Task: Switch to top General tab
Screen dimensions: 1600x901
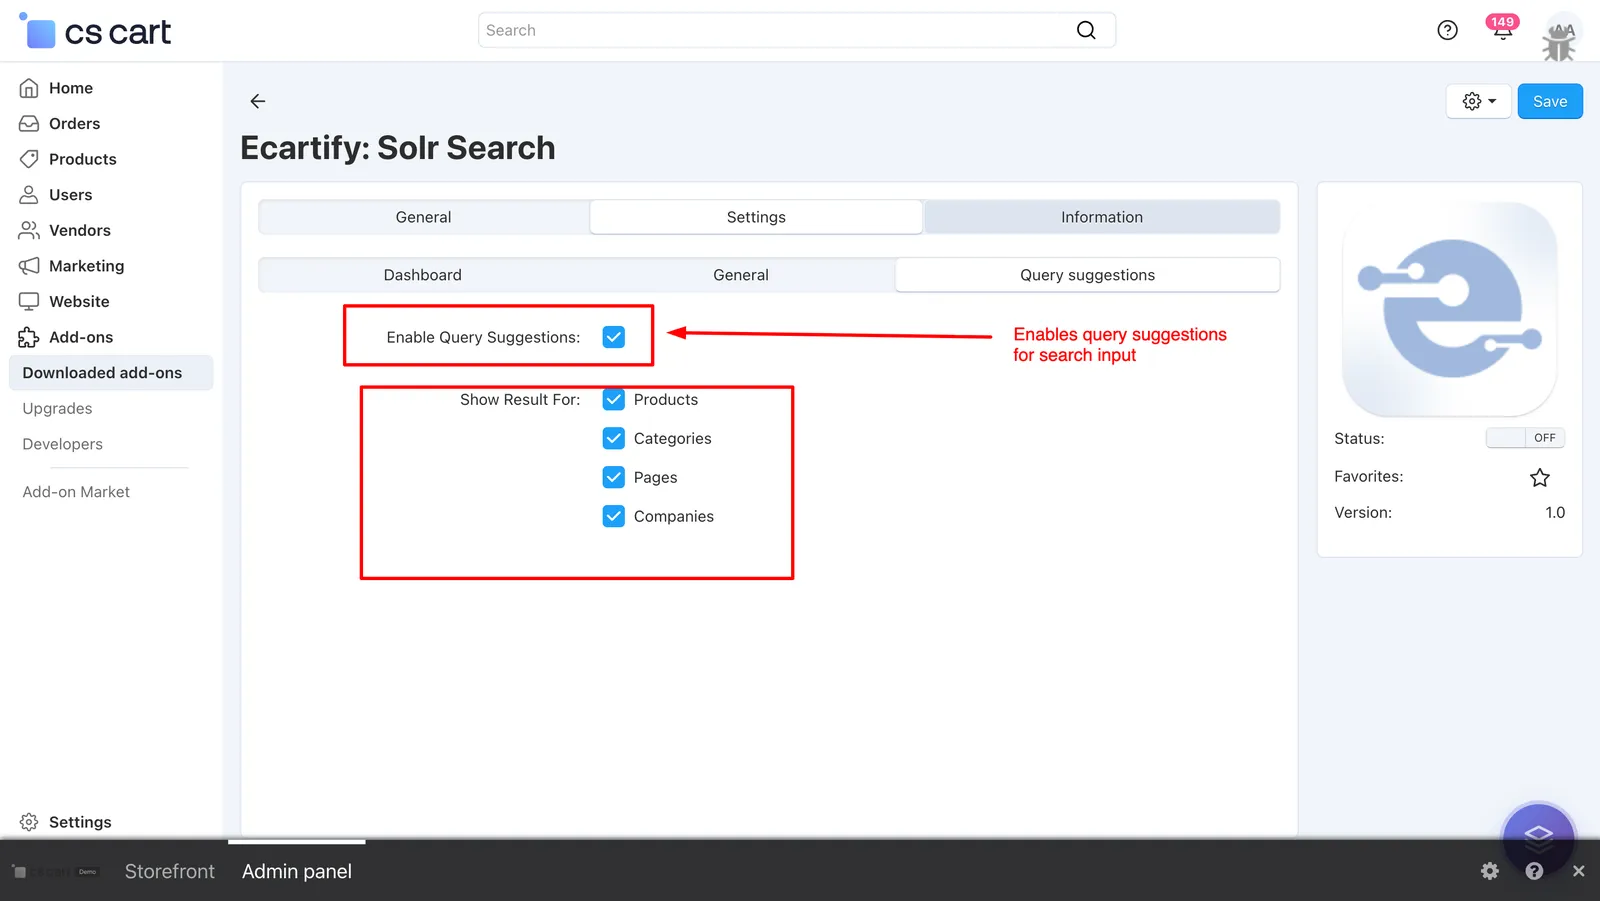Action: 424,217
